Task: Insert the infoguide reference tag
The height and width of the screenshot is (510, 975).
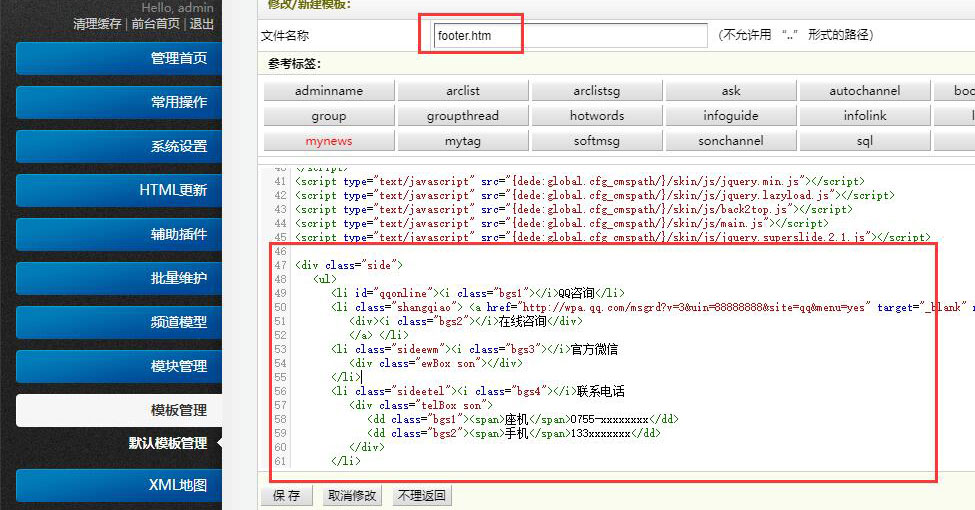Action: (x=731, y=116)
